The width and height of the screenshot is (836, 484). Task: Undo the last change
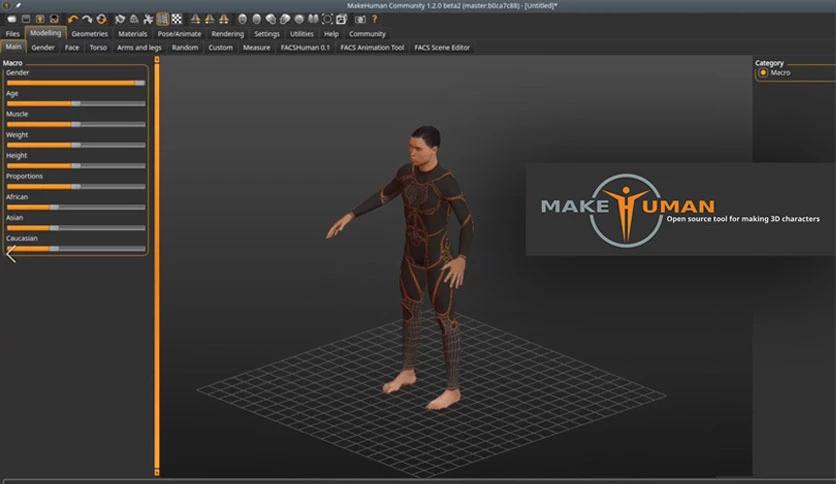pyautogui.click(x=73, y=19)
